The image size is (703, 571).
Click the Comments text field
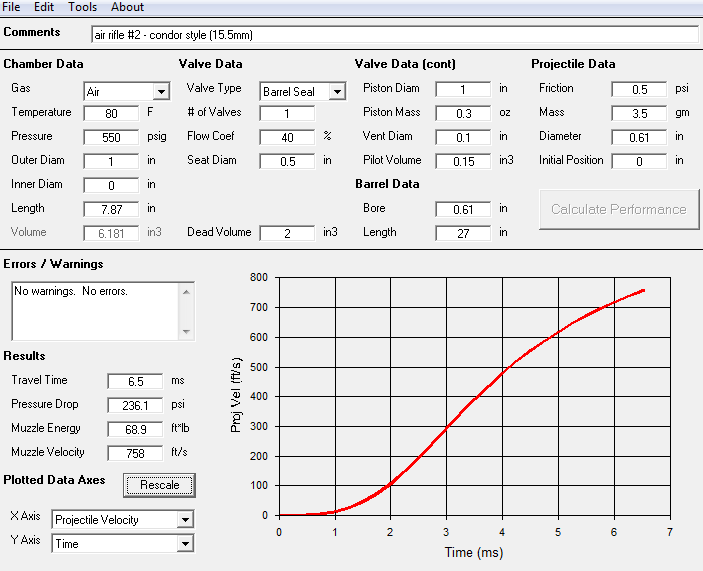393,34
